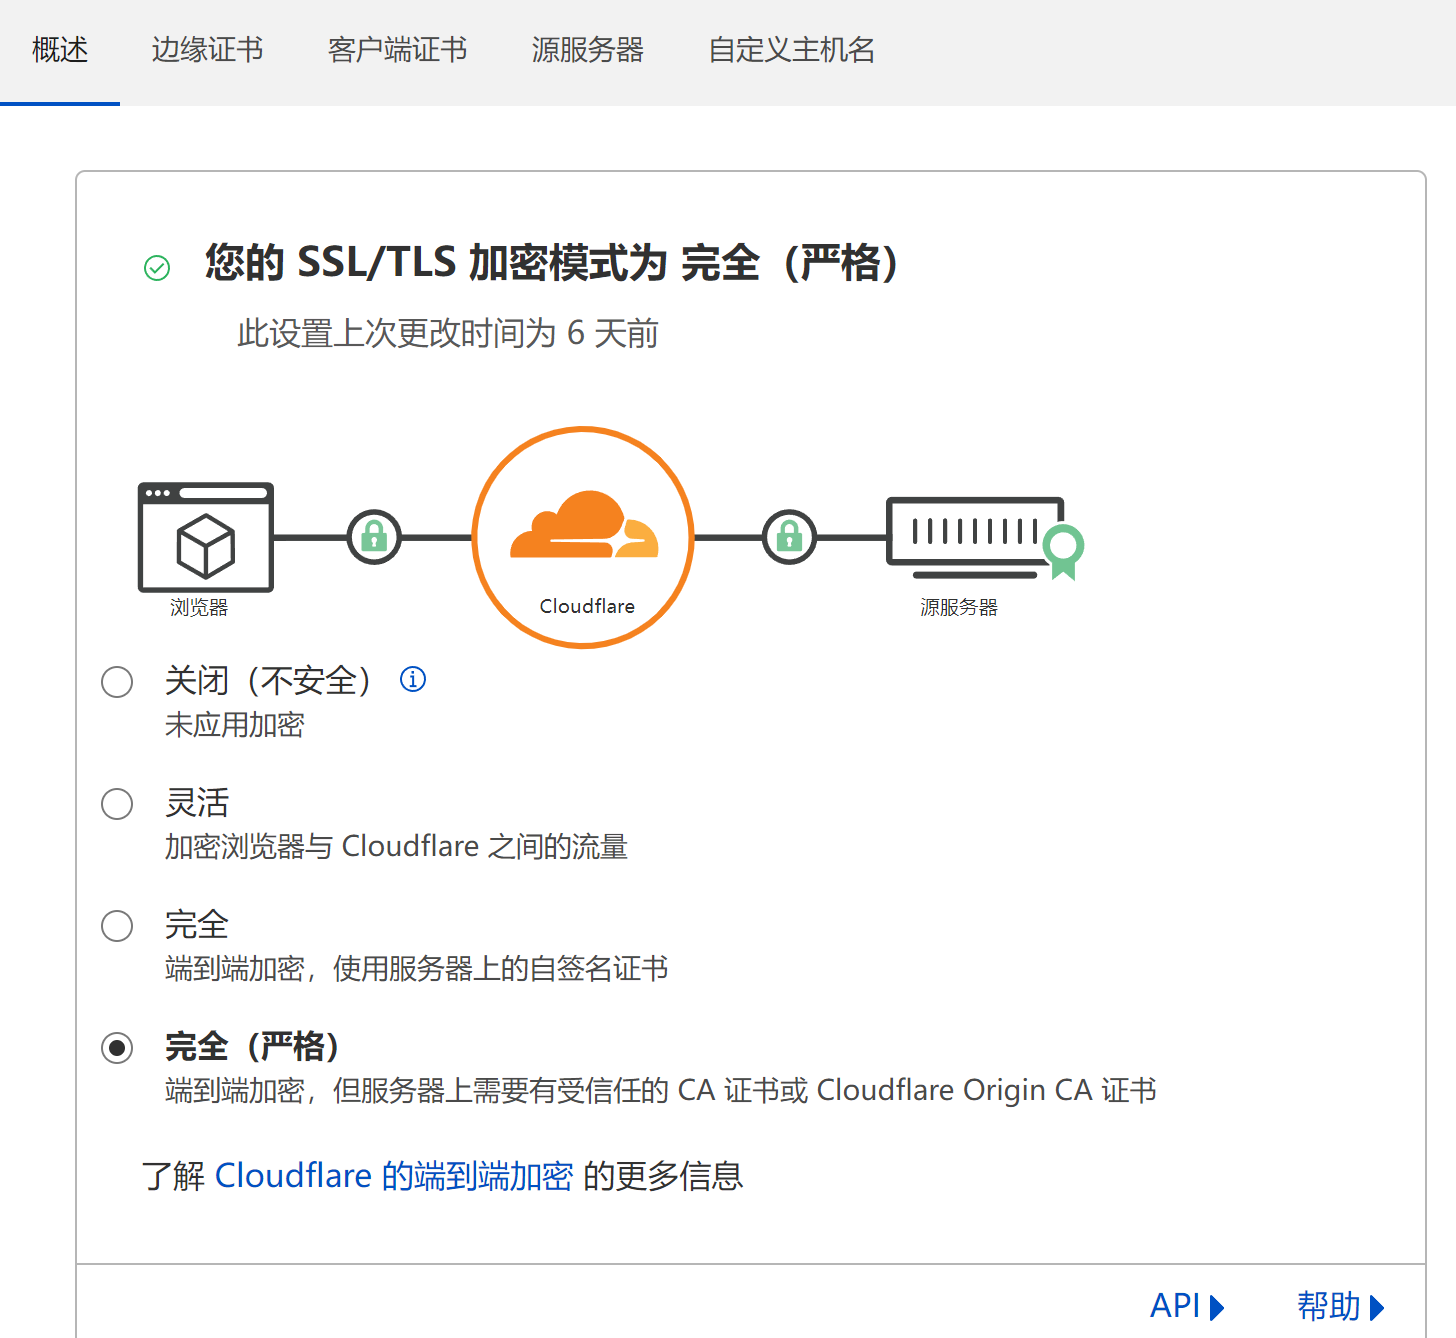Click the lock icon between browser and Cloudflare
The width and height of the screenshot is (1456, 1338).
click(x=374, y=537)
